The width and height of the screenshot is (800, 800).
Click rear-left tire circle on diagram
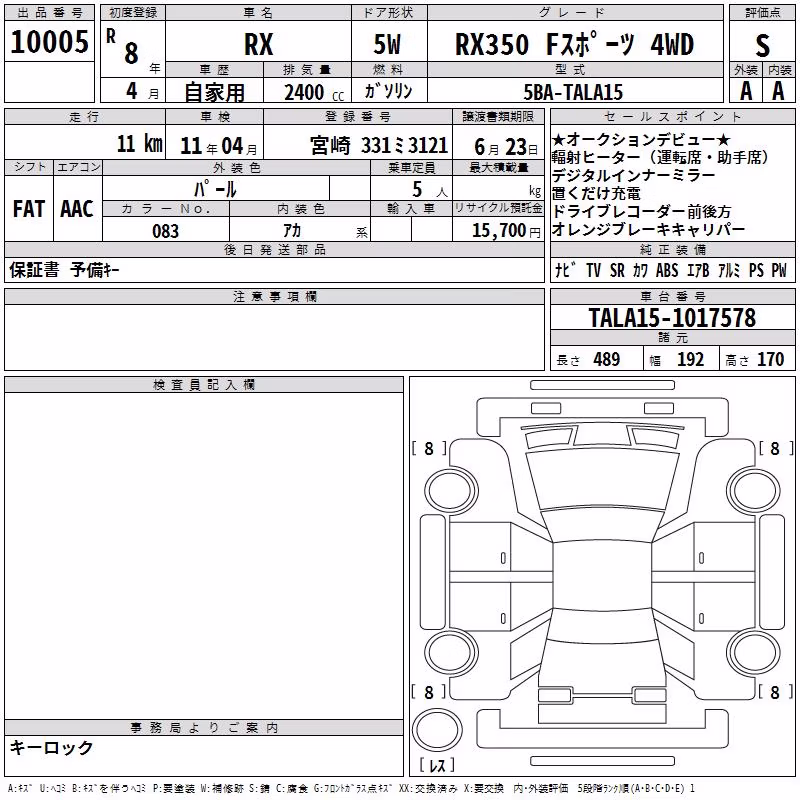point(451,653)
